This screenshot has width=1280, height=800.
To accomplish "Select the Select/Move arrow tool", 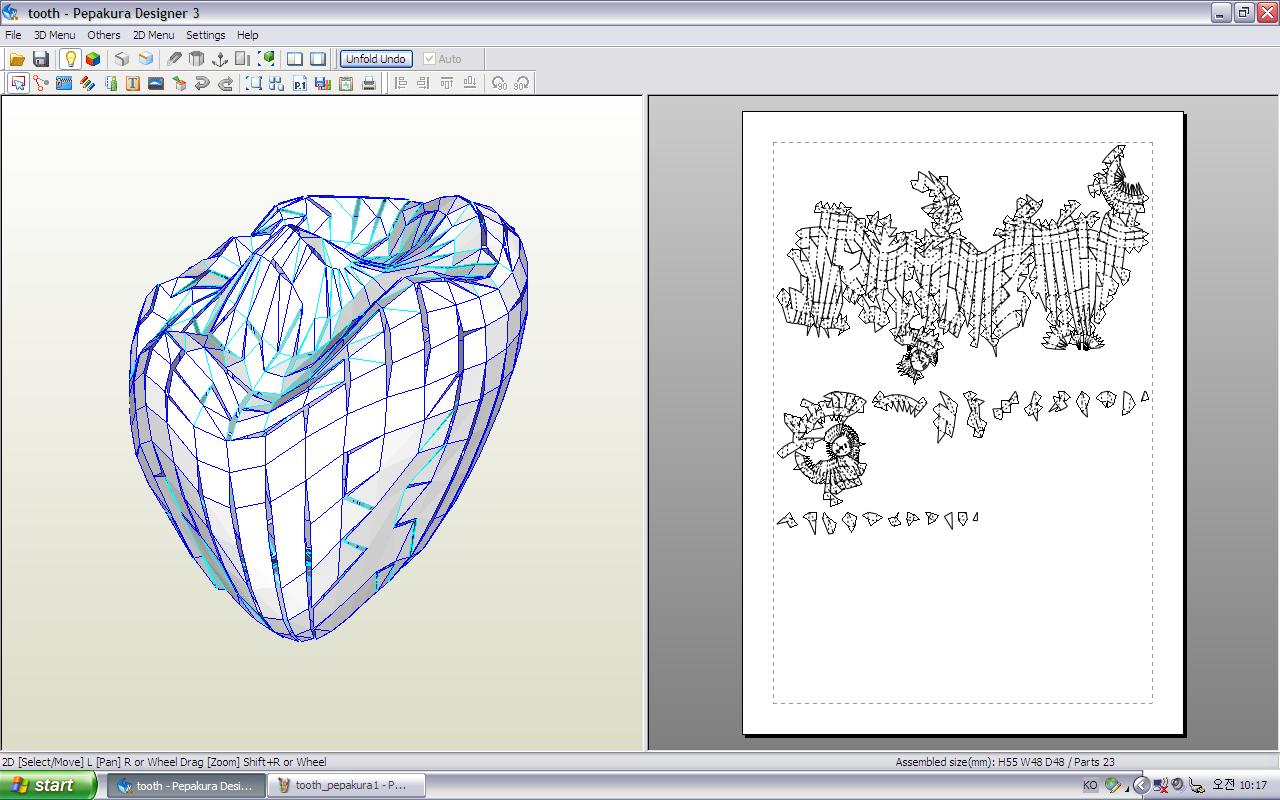I will pyautogui.click(x=18, y=84).
